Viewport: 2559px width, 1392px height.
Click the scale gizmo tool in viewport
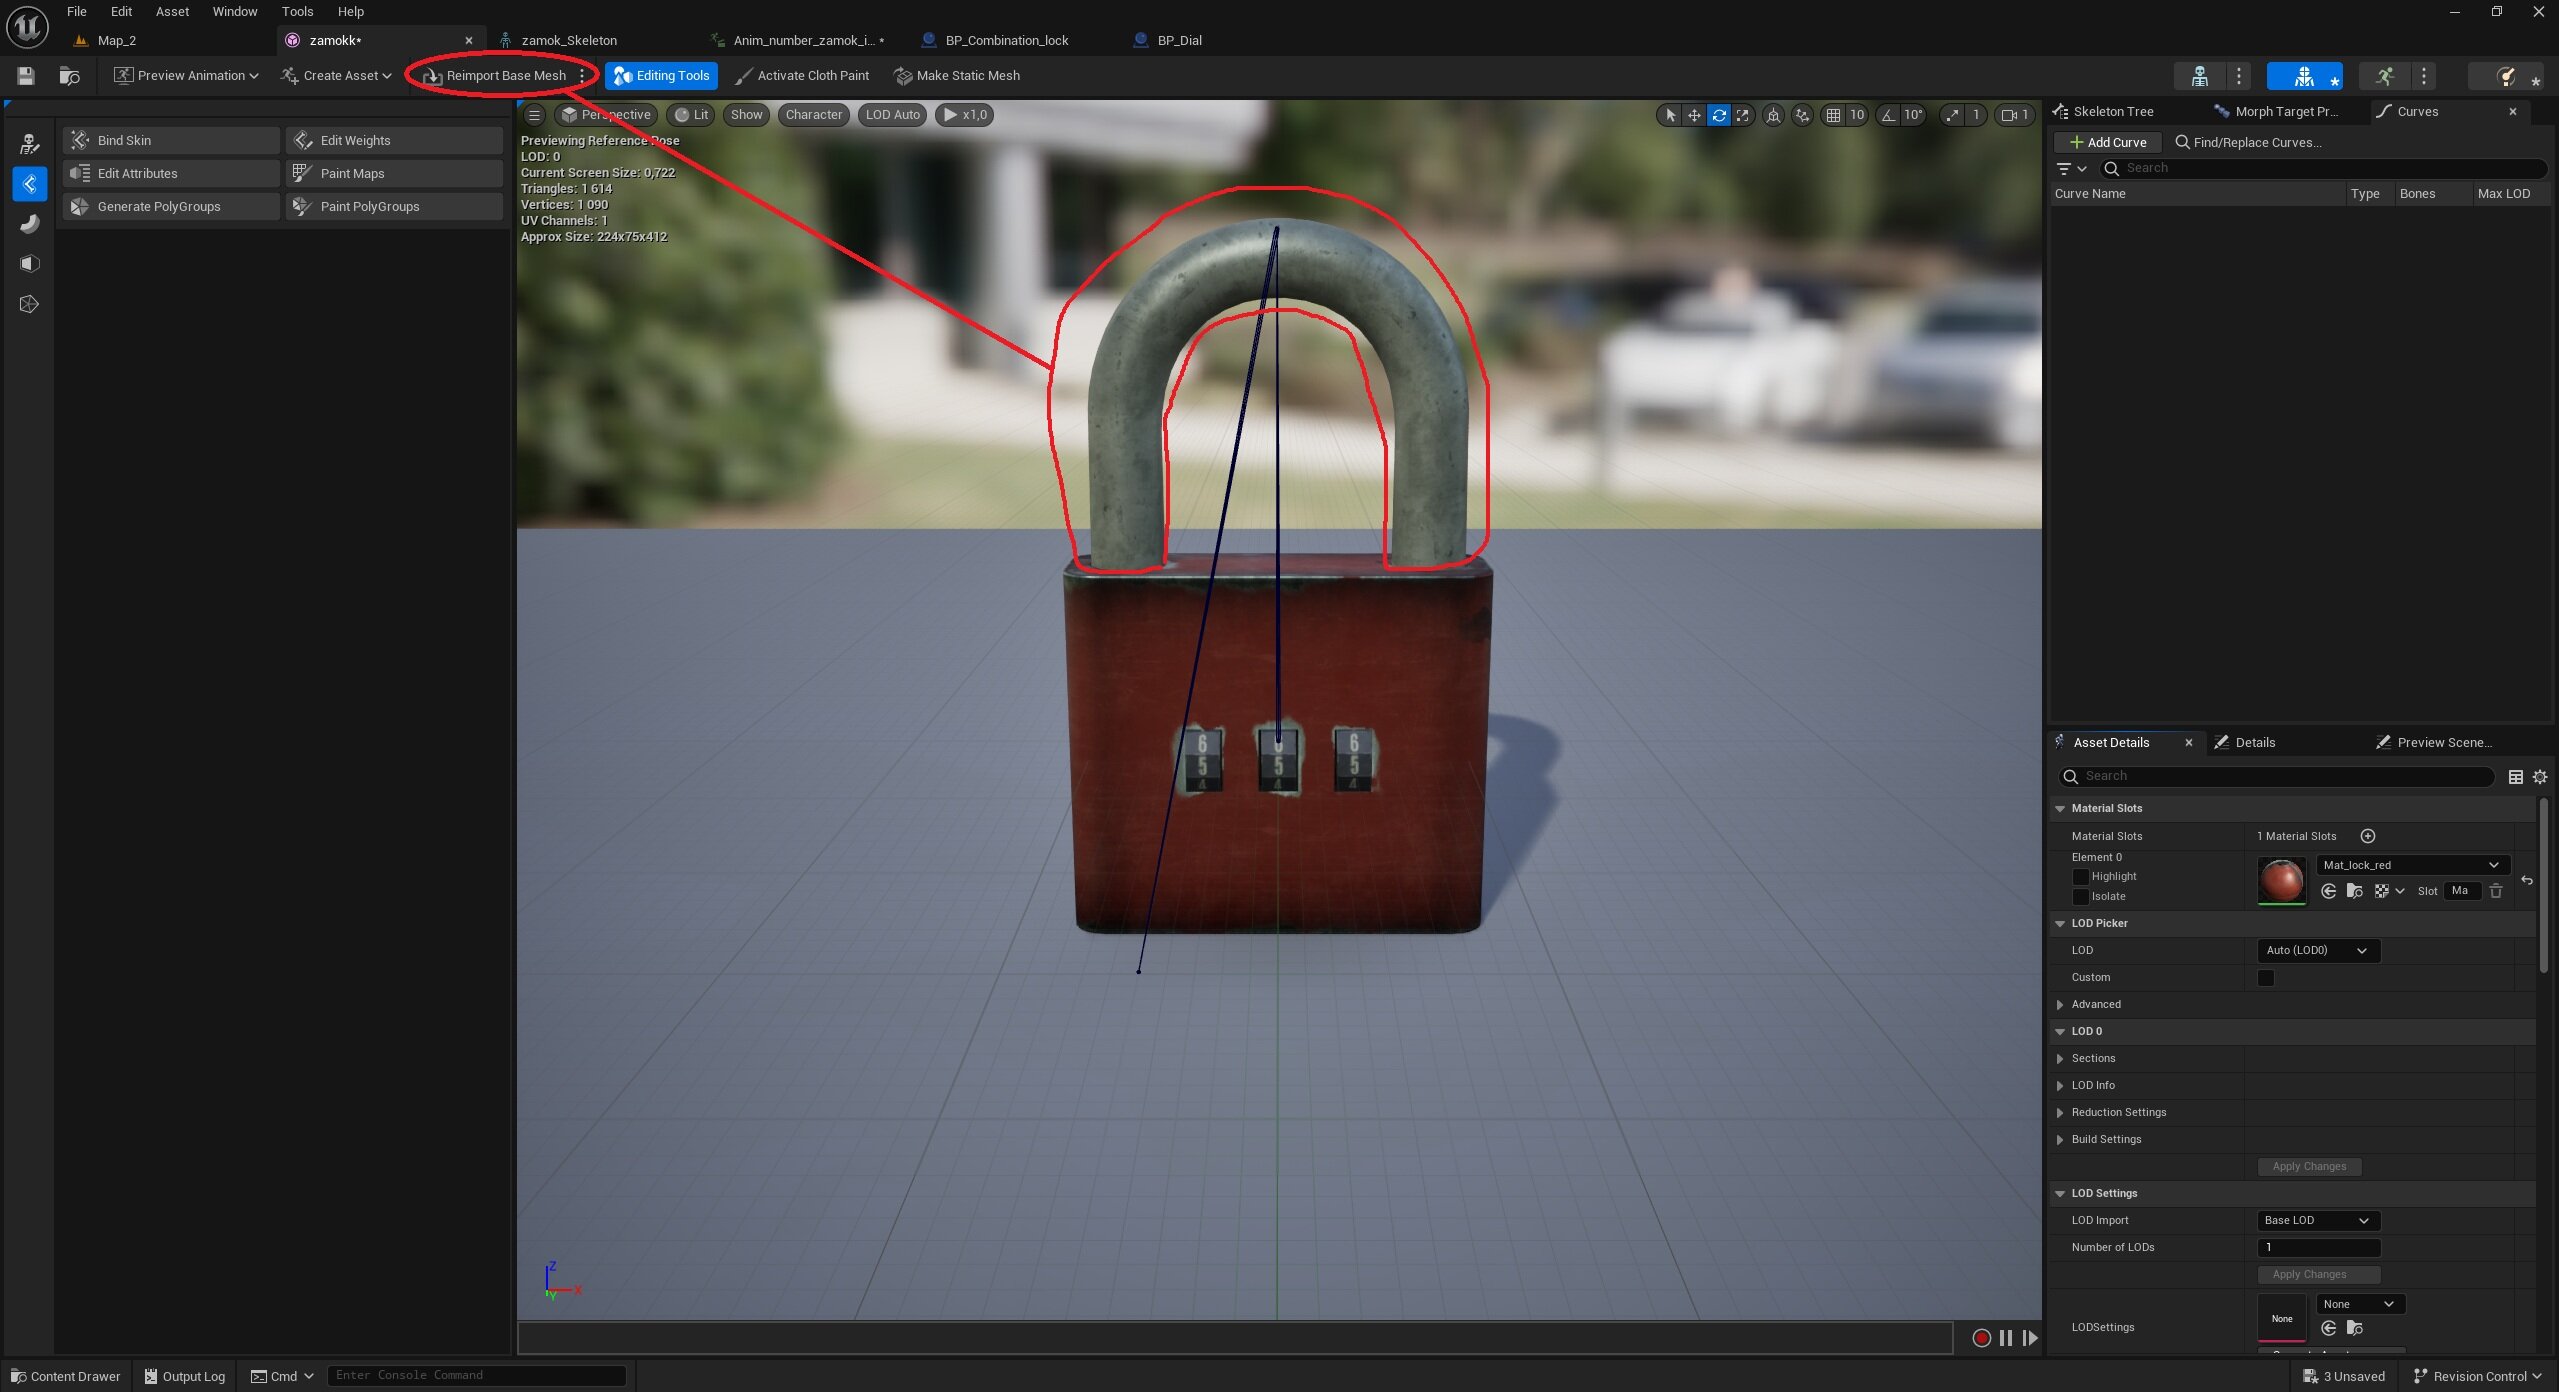coord(1743,115)
